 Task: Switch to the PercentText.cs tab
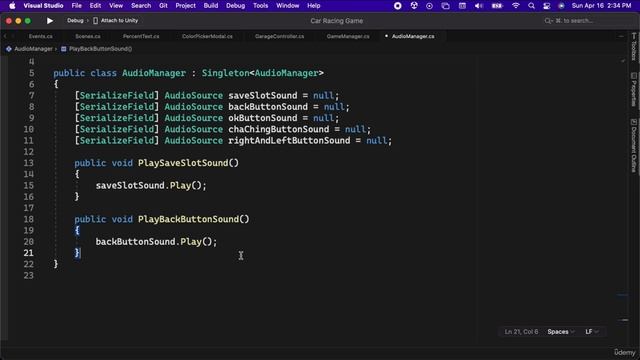(x=141, y=36)
